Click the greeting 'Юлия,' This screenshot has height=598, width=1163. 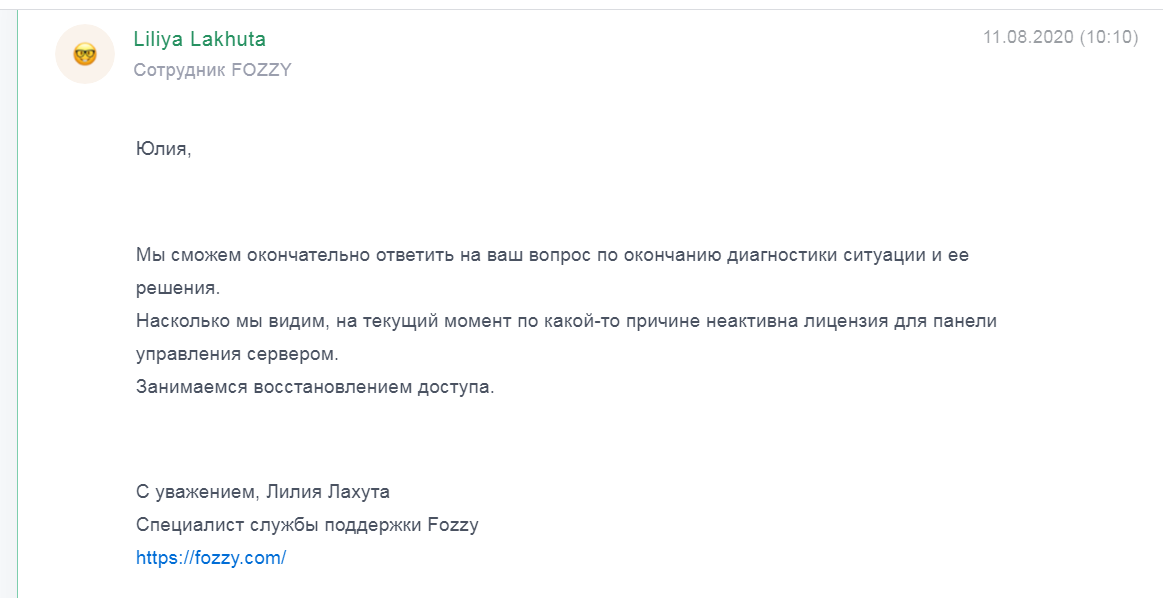pos(162,149)
